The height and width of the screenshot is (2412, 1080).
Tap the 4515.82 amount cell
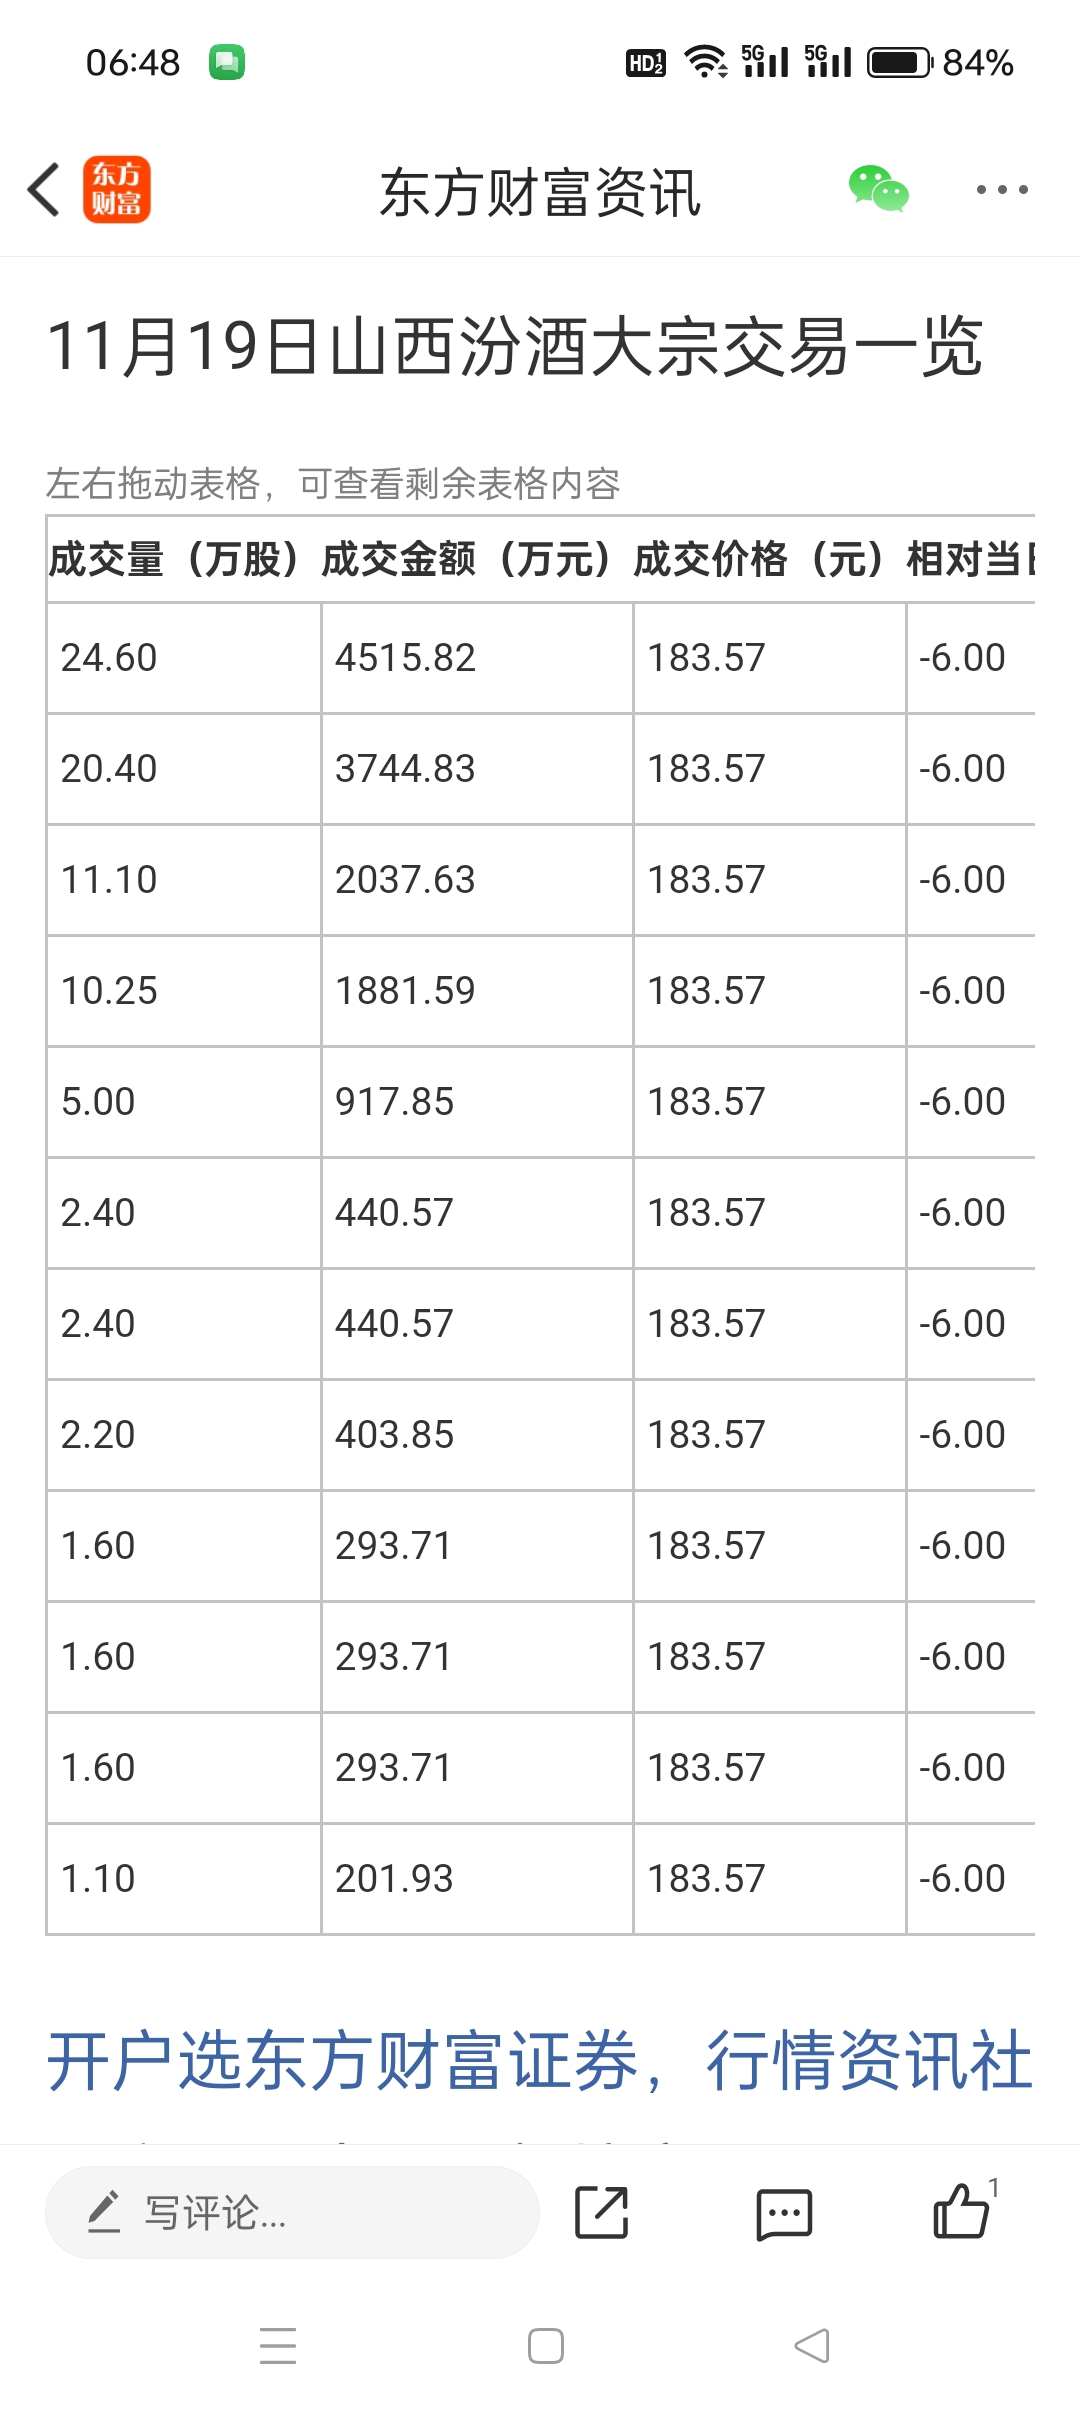pyautogui.click(x=477, y=658)
